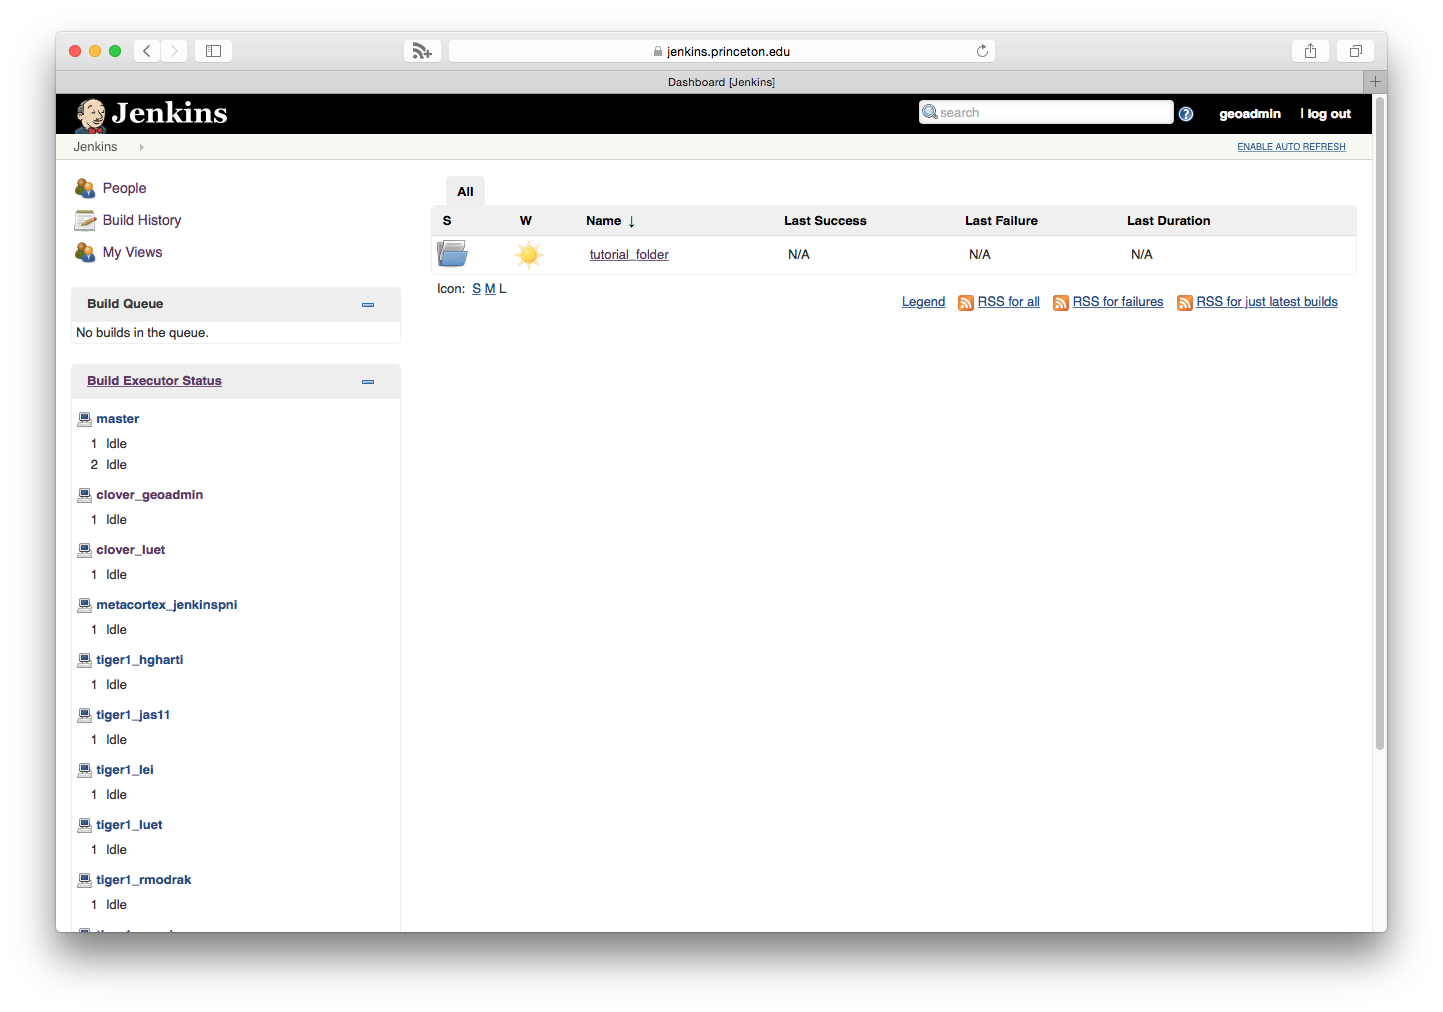Click the tutorial_folder folder icon
This screenshot has width=1443, height=1012.
coord(452,254)
